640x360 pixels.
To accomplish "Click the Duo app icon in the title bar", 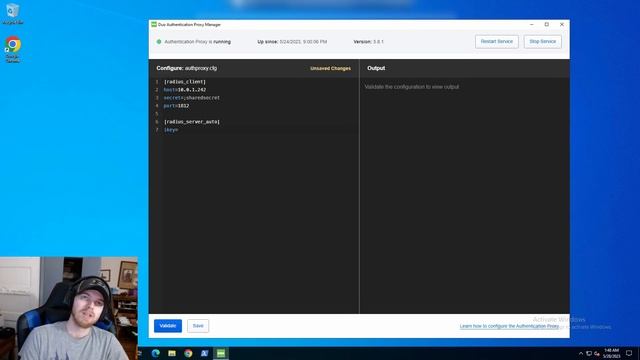I will (154, 24).
